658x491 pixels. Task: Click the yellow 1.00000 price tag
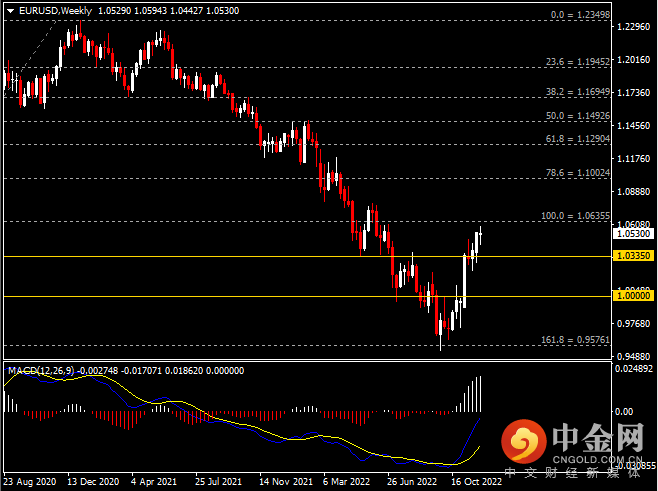pyautogui.click(x=635, y=297)
